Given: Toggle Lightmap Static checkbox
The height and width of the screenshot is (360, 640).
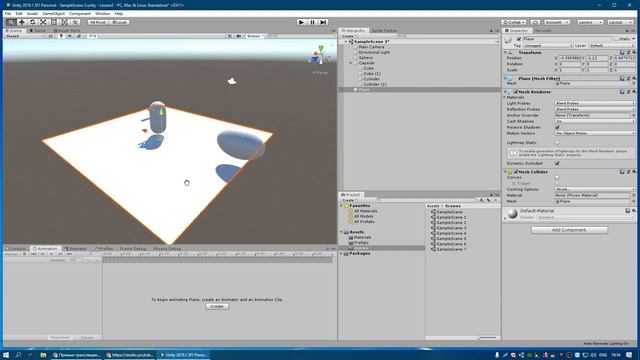Looking at the screenshot, I should coord(557,142).
